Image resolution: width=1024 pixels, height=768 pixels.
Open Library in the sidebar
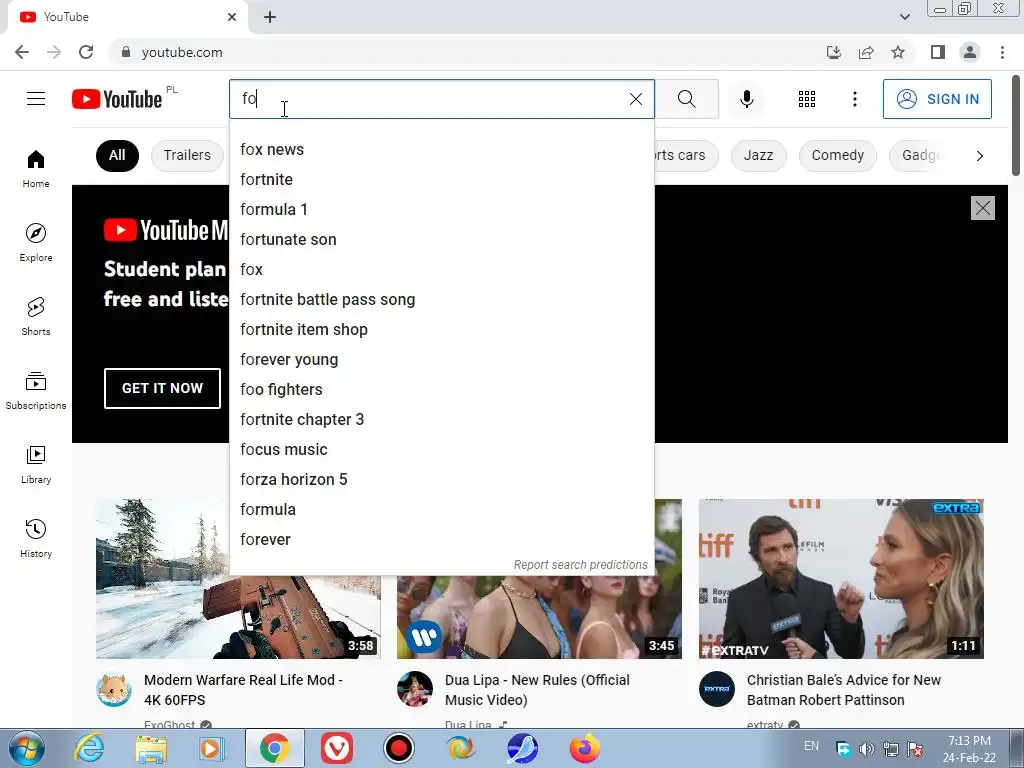pyautogui.click(x=36, y=464)
